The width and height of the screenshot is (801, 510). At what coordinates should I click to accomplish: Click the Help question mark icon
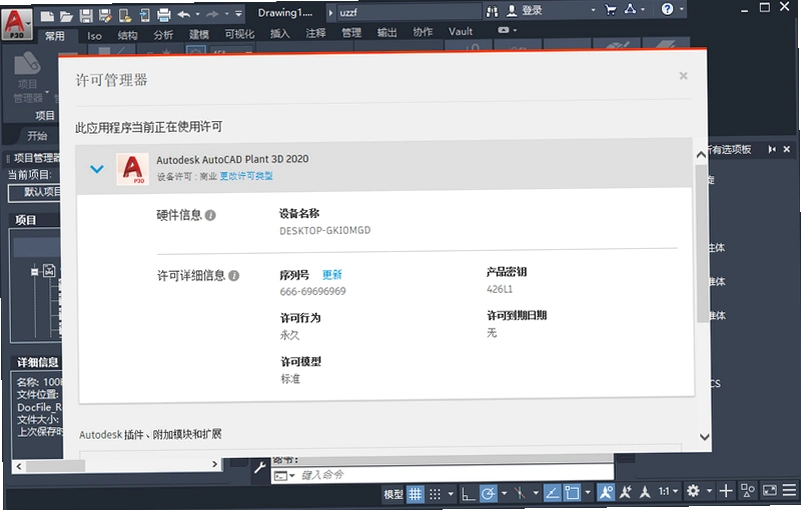[667, 9]
